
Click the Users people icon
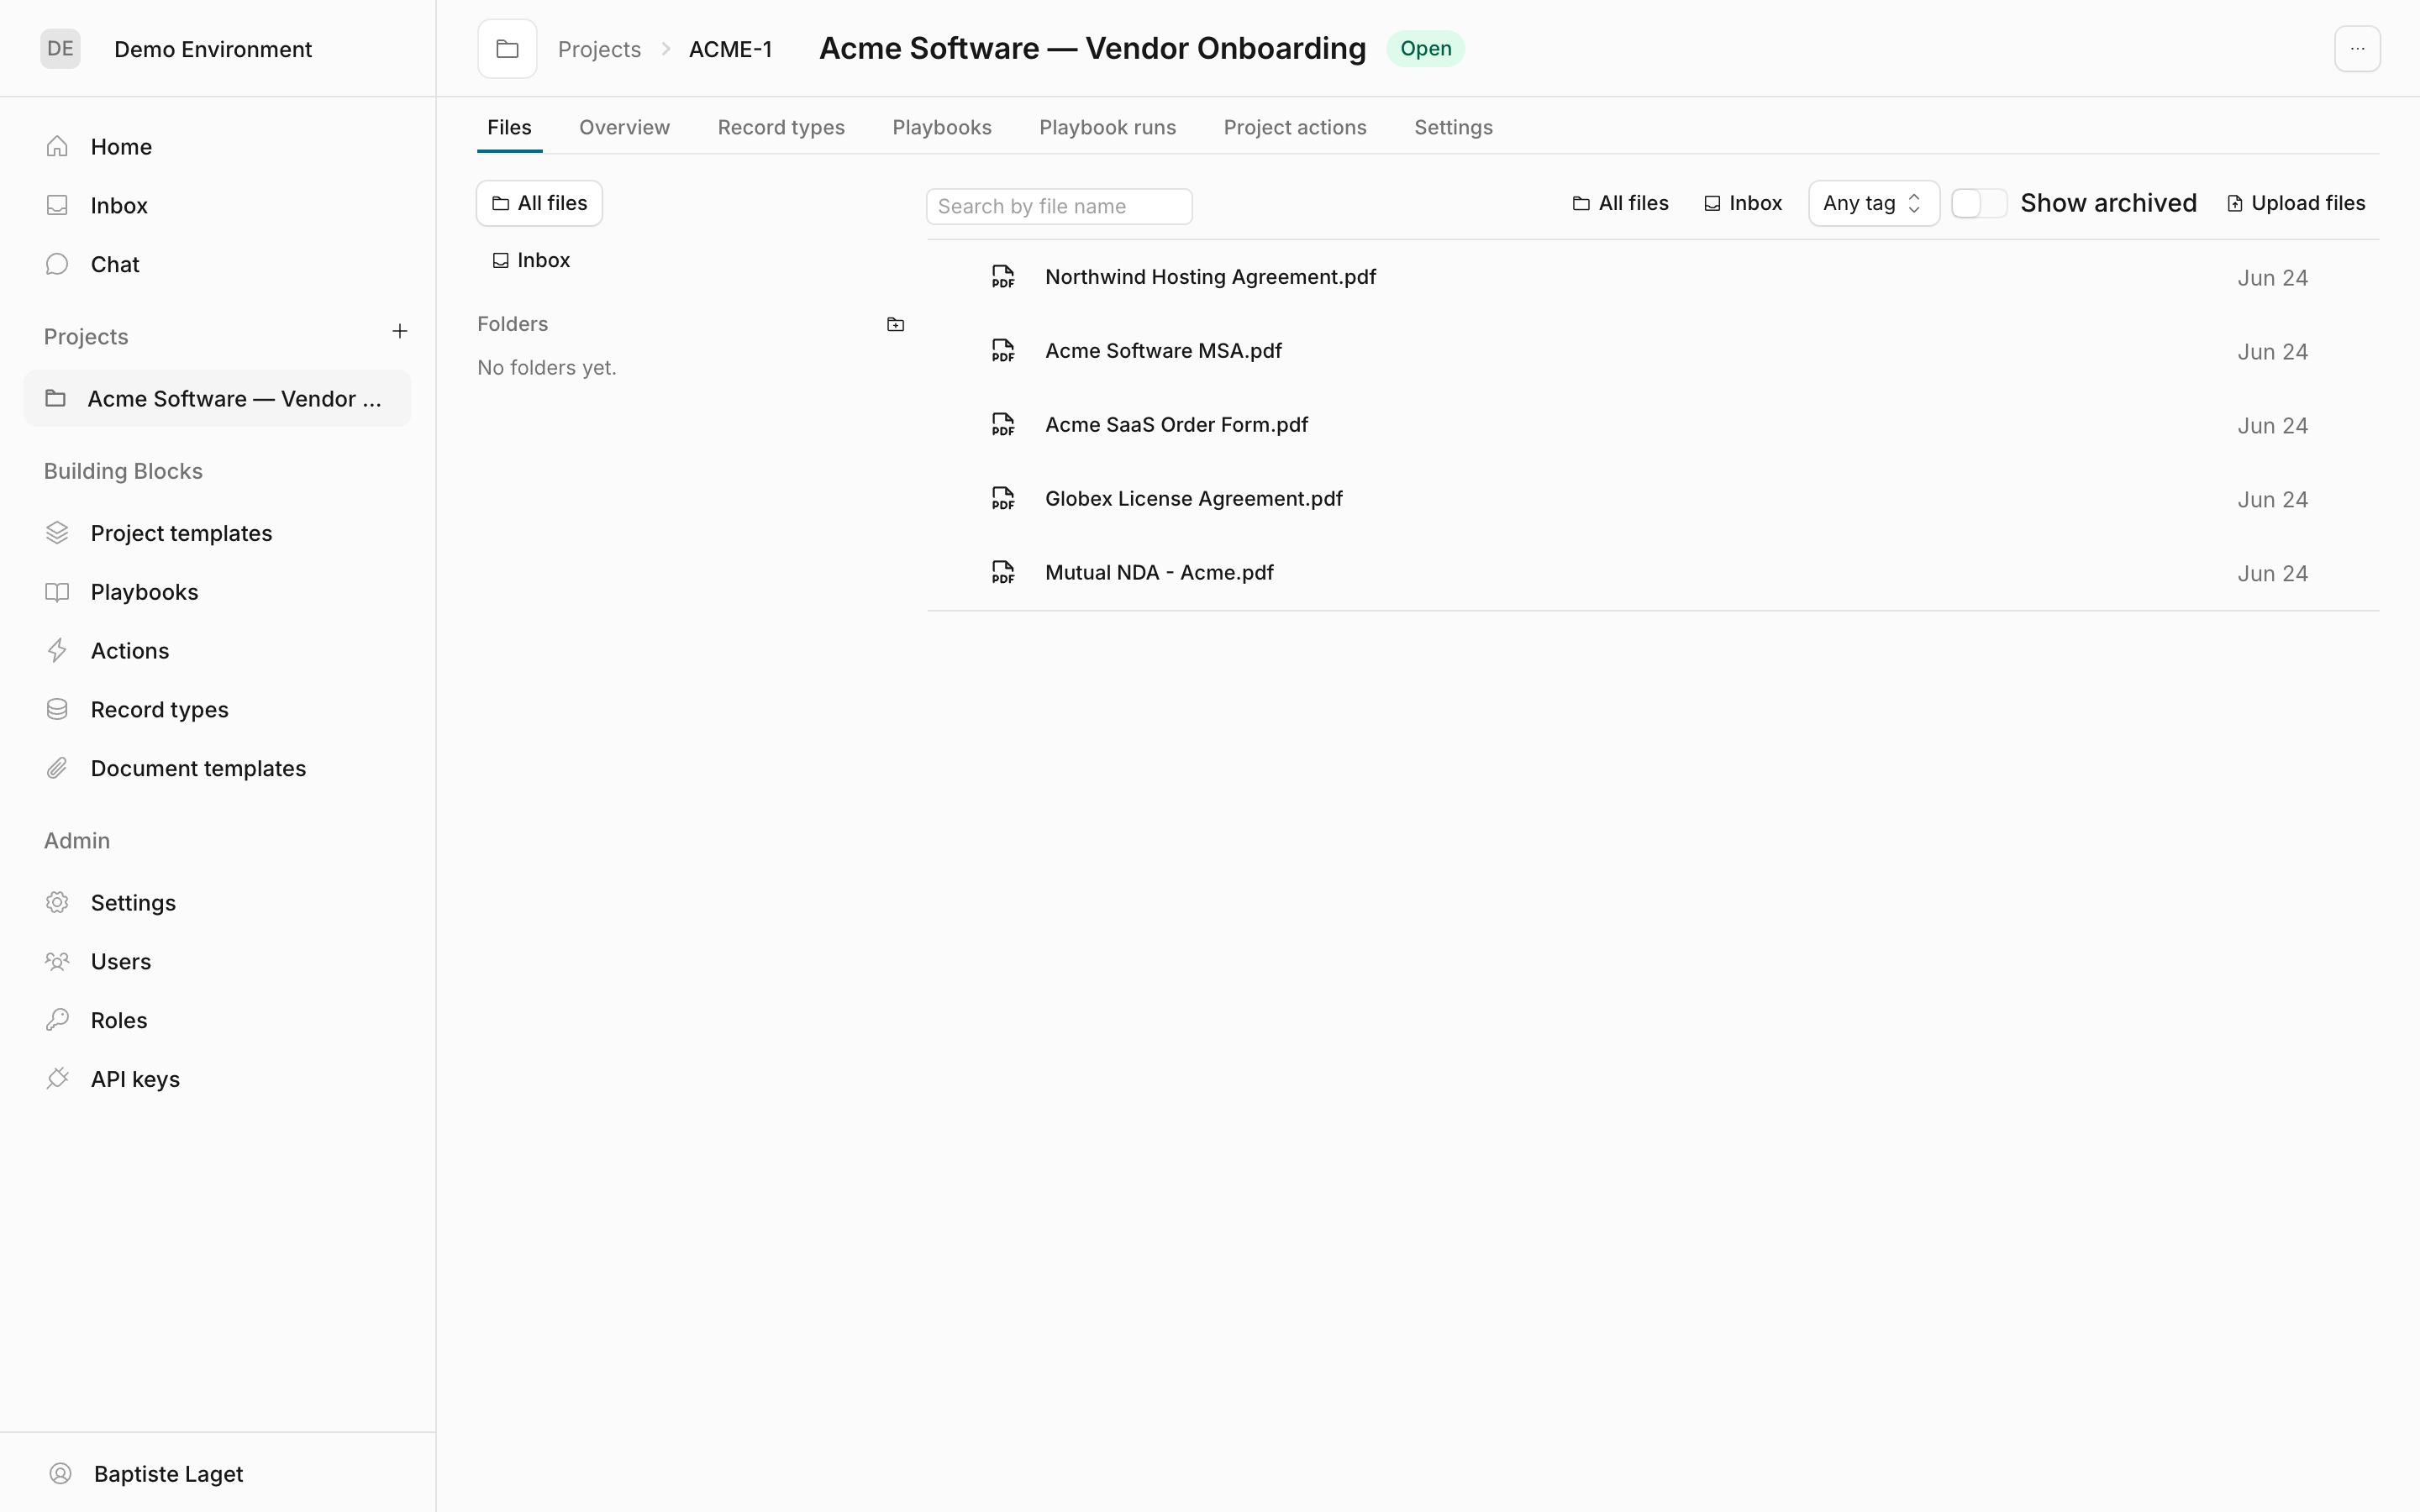click(57, 961)
